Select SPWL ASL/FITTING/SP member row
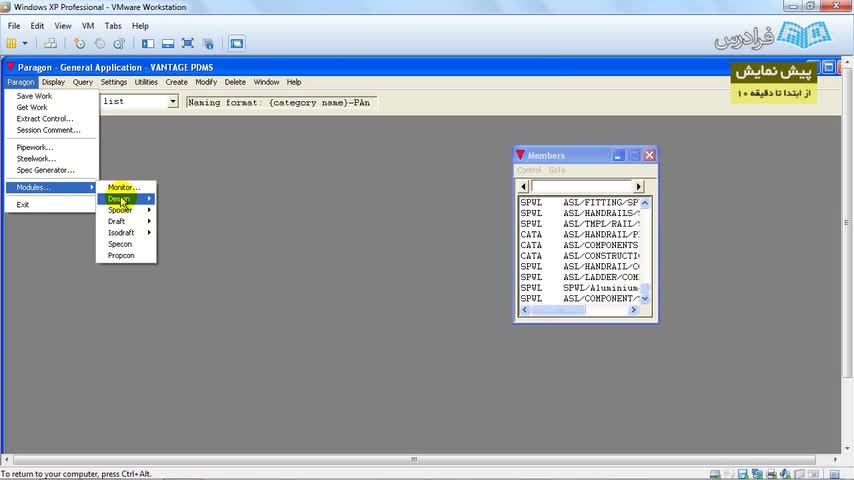The image size is (854, 480). point(580,203)
